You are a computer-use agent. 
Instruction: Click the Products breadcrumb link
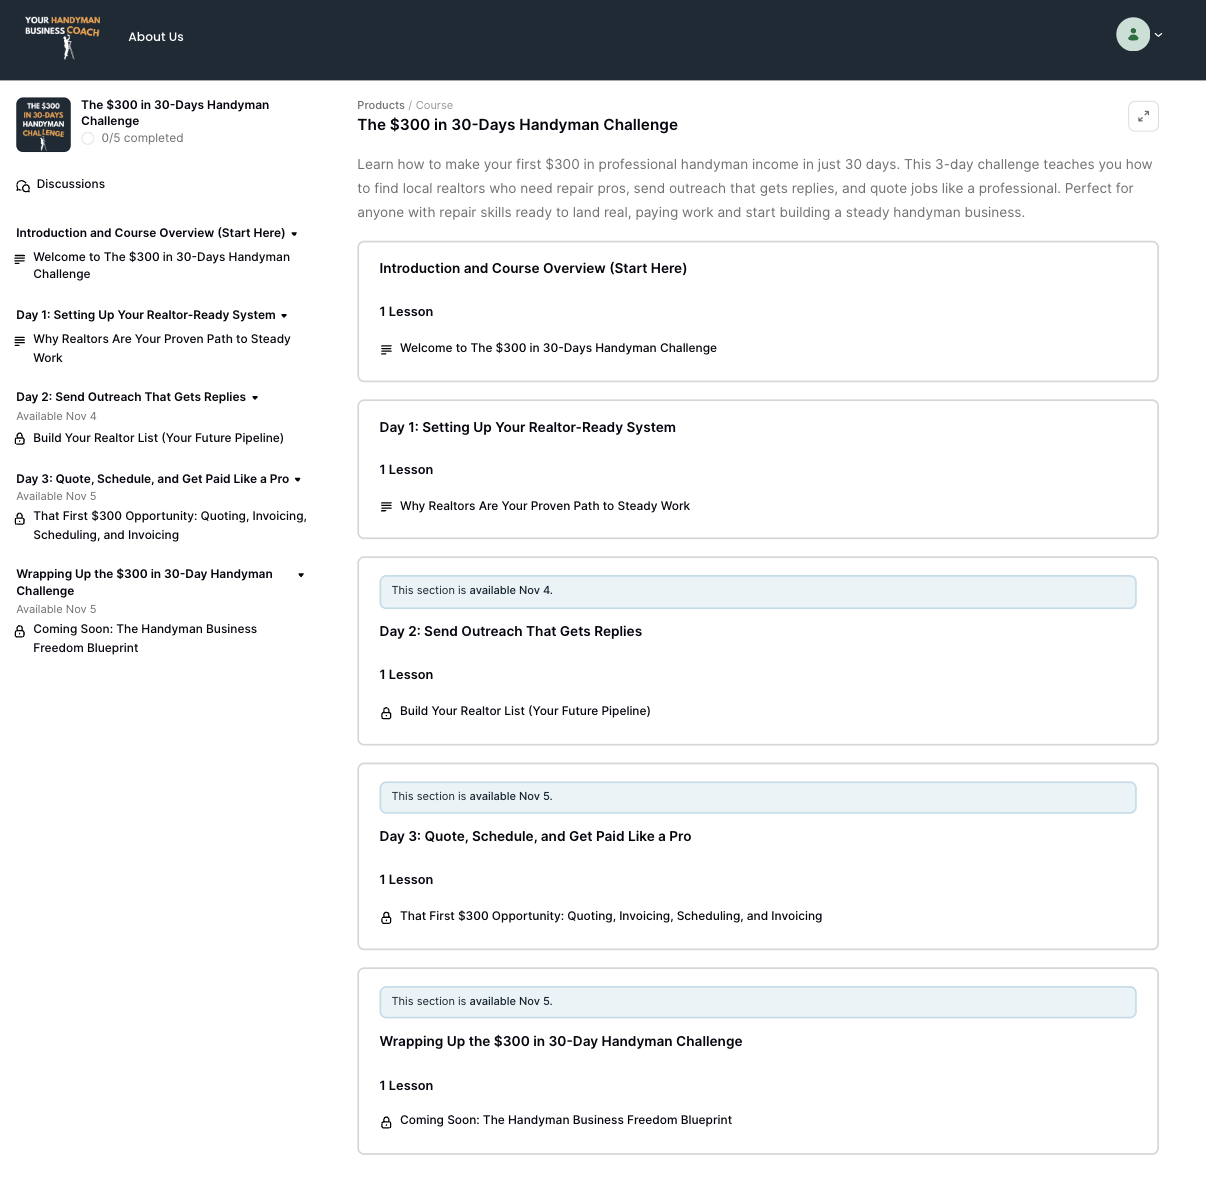click(x=380, y=105)
